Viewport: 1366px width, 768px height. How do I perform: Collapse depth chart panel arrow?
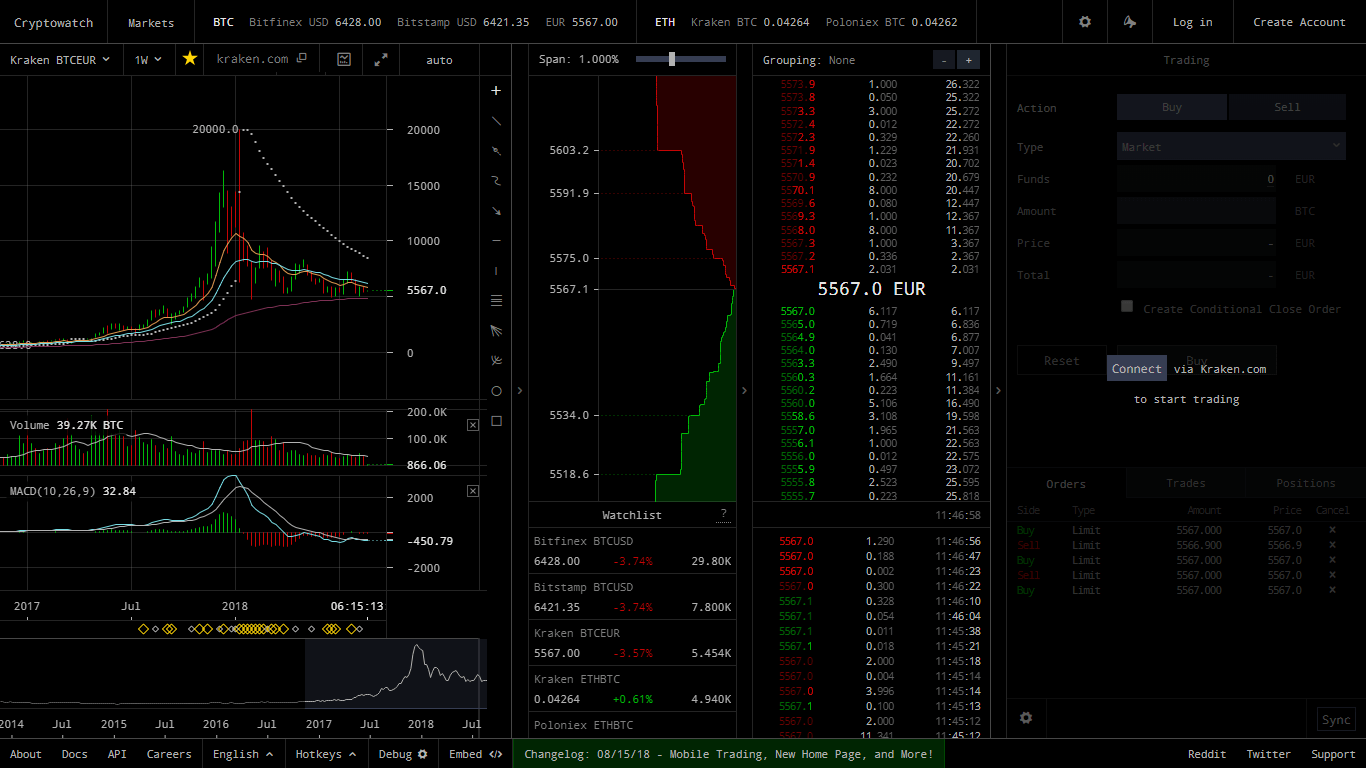743,391
